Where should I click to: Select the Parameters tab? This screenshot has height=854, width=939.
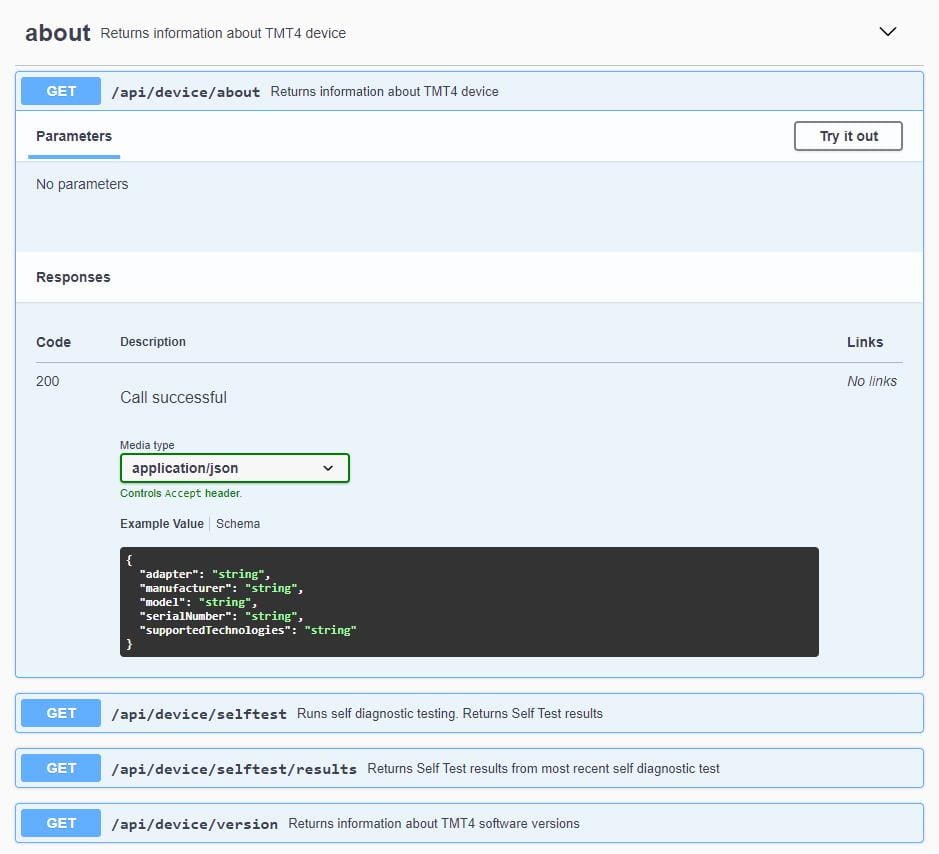(74, 136)
